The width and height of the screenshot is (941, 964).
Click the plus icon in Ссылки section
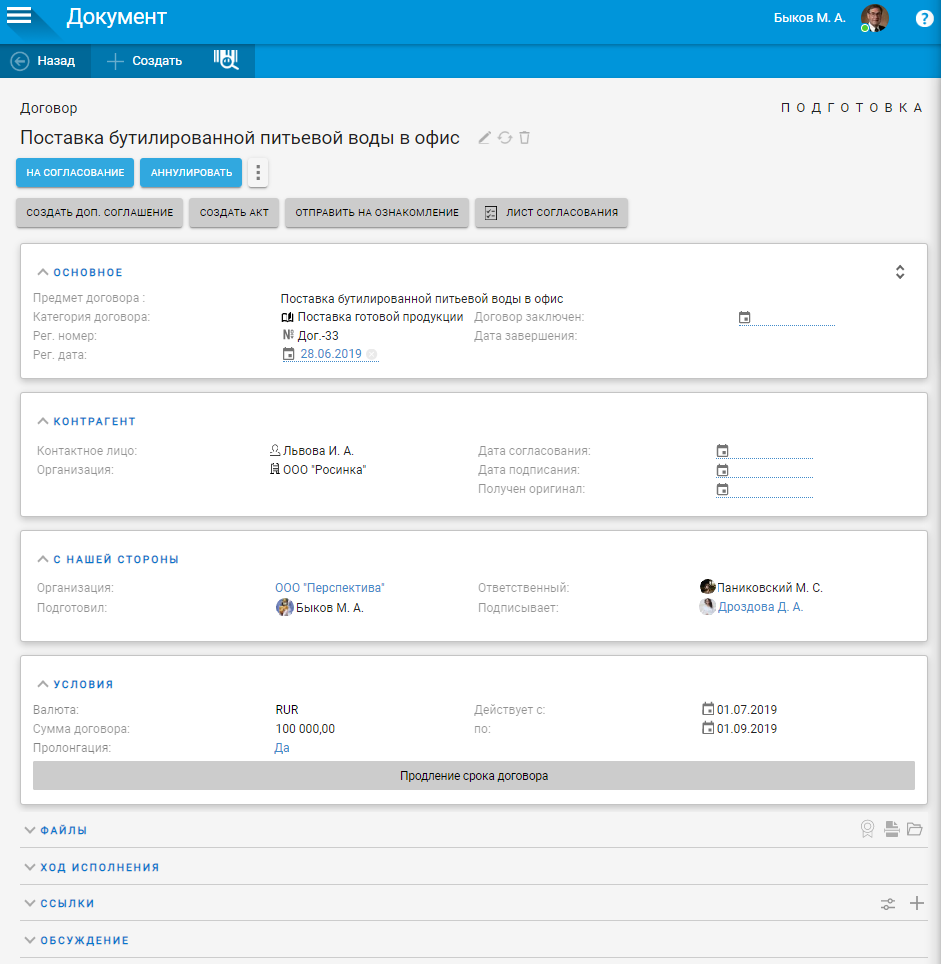916,903
